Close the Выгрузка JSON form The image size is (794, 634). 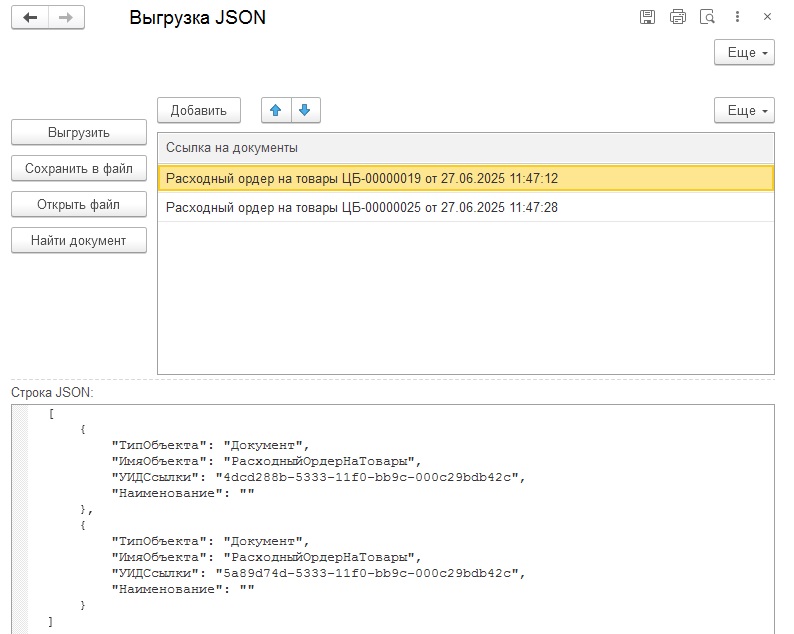(x=767, y=17)
